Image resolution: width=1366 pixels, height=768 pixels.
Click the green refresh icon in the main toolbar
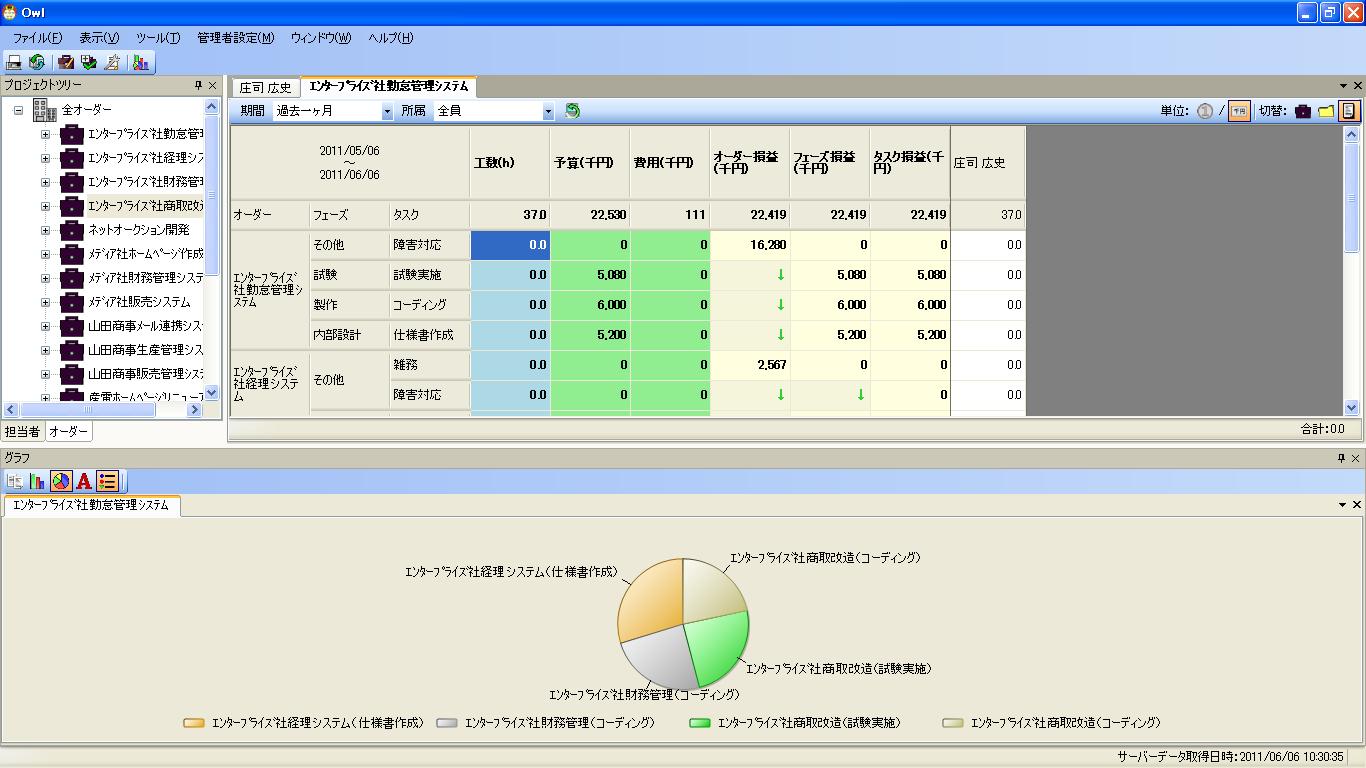[37, 62]
